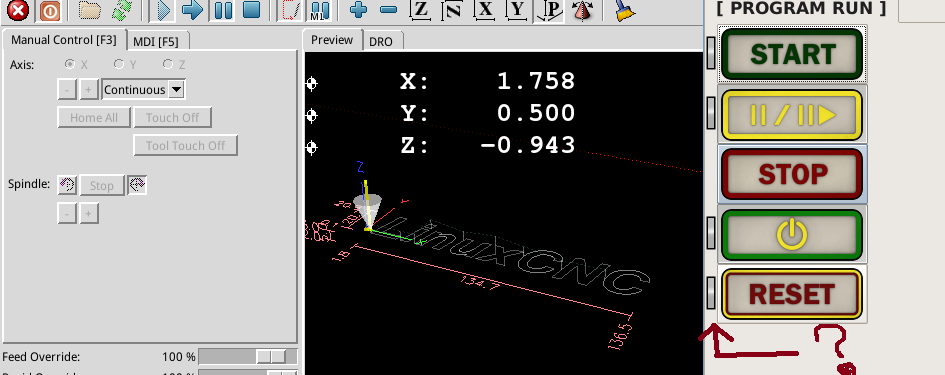The width and height of the screenshot is (945, 375).
Task: Click the Home All button
Action: pyautogui.click(x=94, y=118)
